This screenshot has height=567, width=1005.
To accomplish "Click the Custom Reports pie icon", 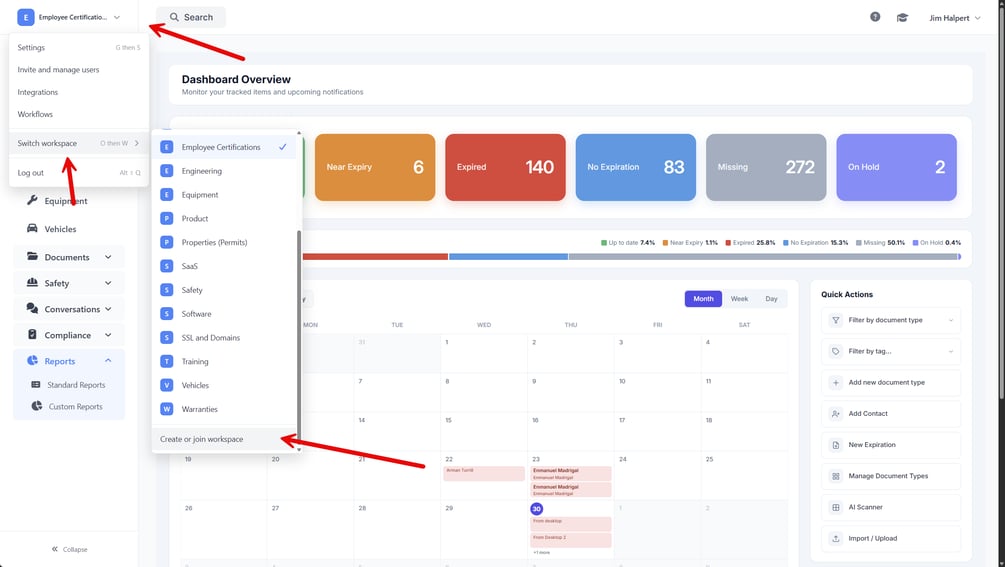I will click(37, 406).
